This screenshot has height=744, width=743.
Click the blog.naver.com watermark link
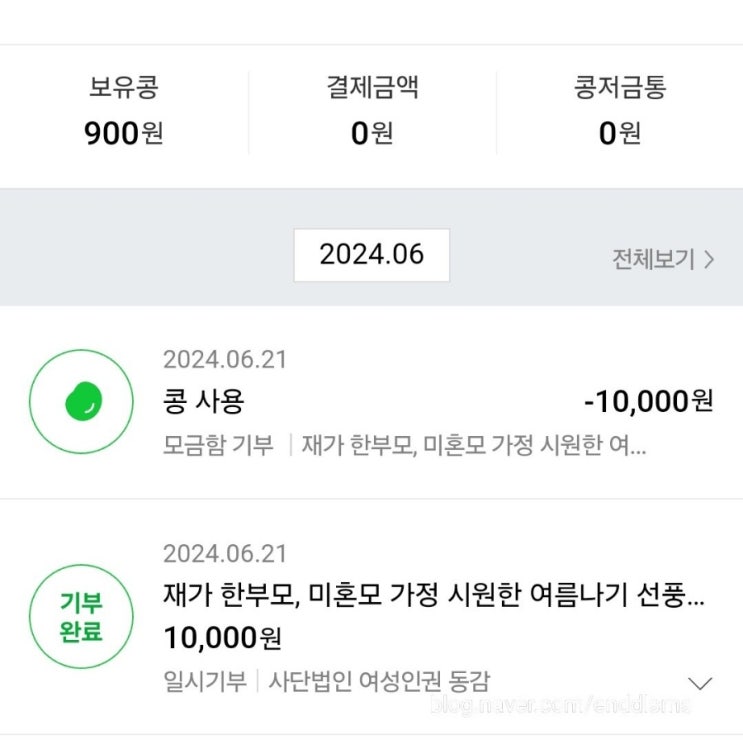point(558,705)
